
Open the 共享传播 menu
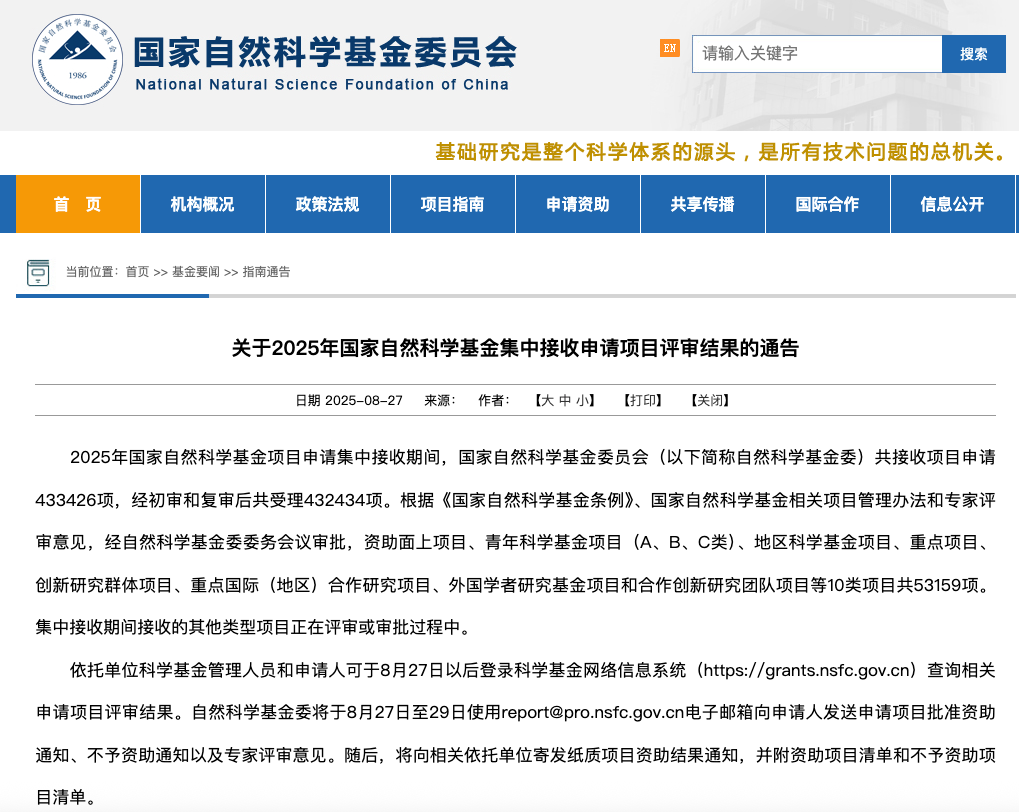point(702,204)
